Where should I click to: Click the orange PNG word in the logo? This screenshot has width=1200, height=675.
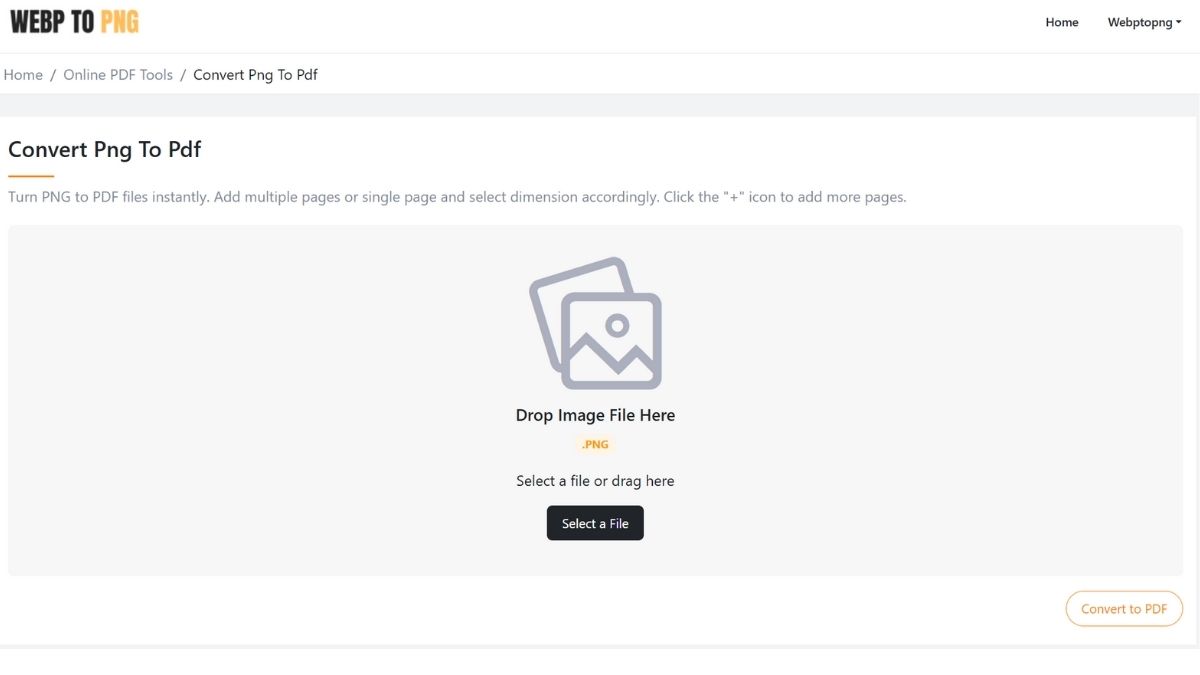point(120,22)
